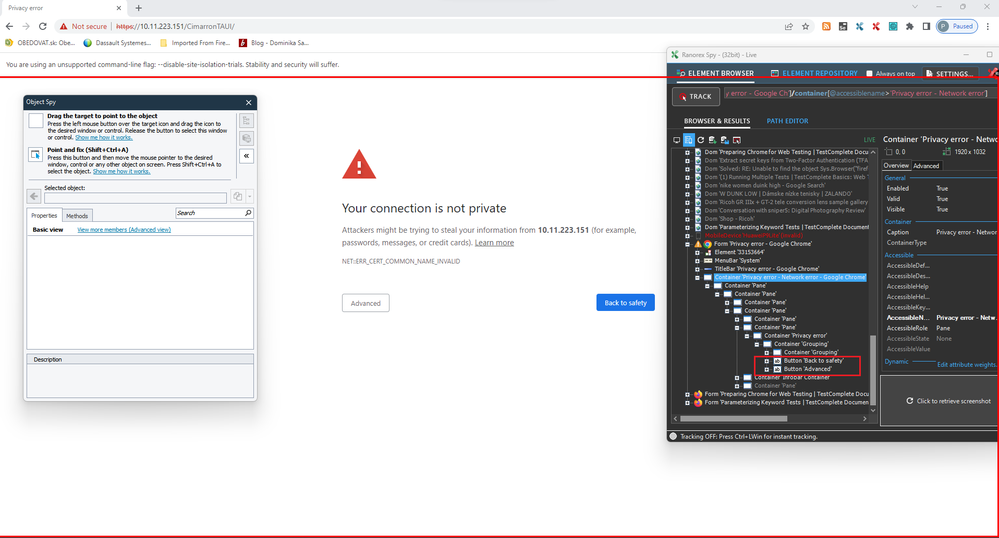Open the Chrome tab search chevron

914,6
